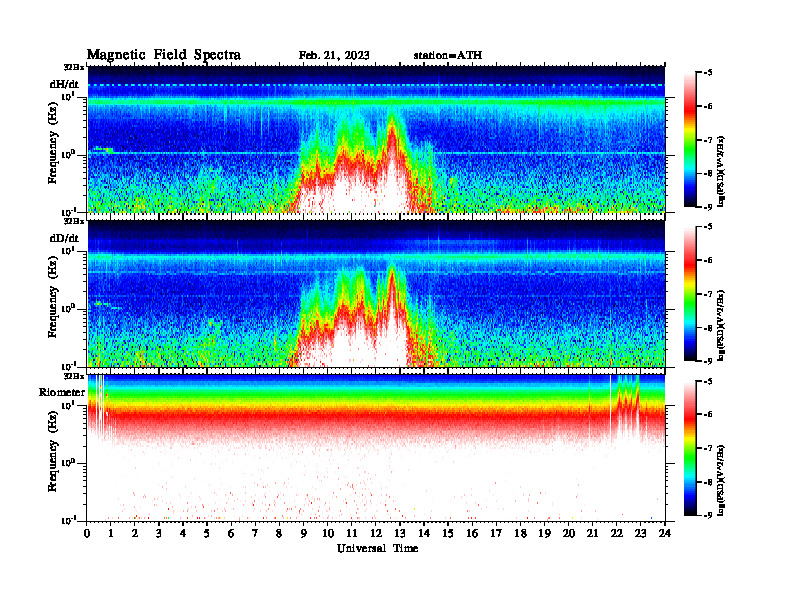Click hour "3" on the time axis
792x612 pixels.
tap(159, 534)
